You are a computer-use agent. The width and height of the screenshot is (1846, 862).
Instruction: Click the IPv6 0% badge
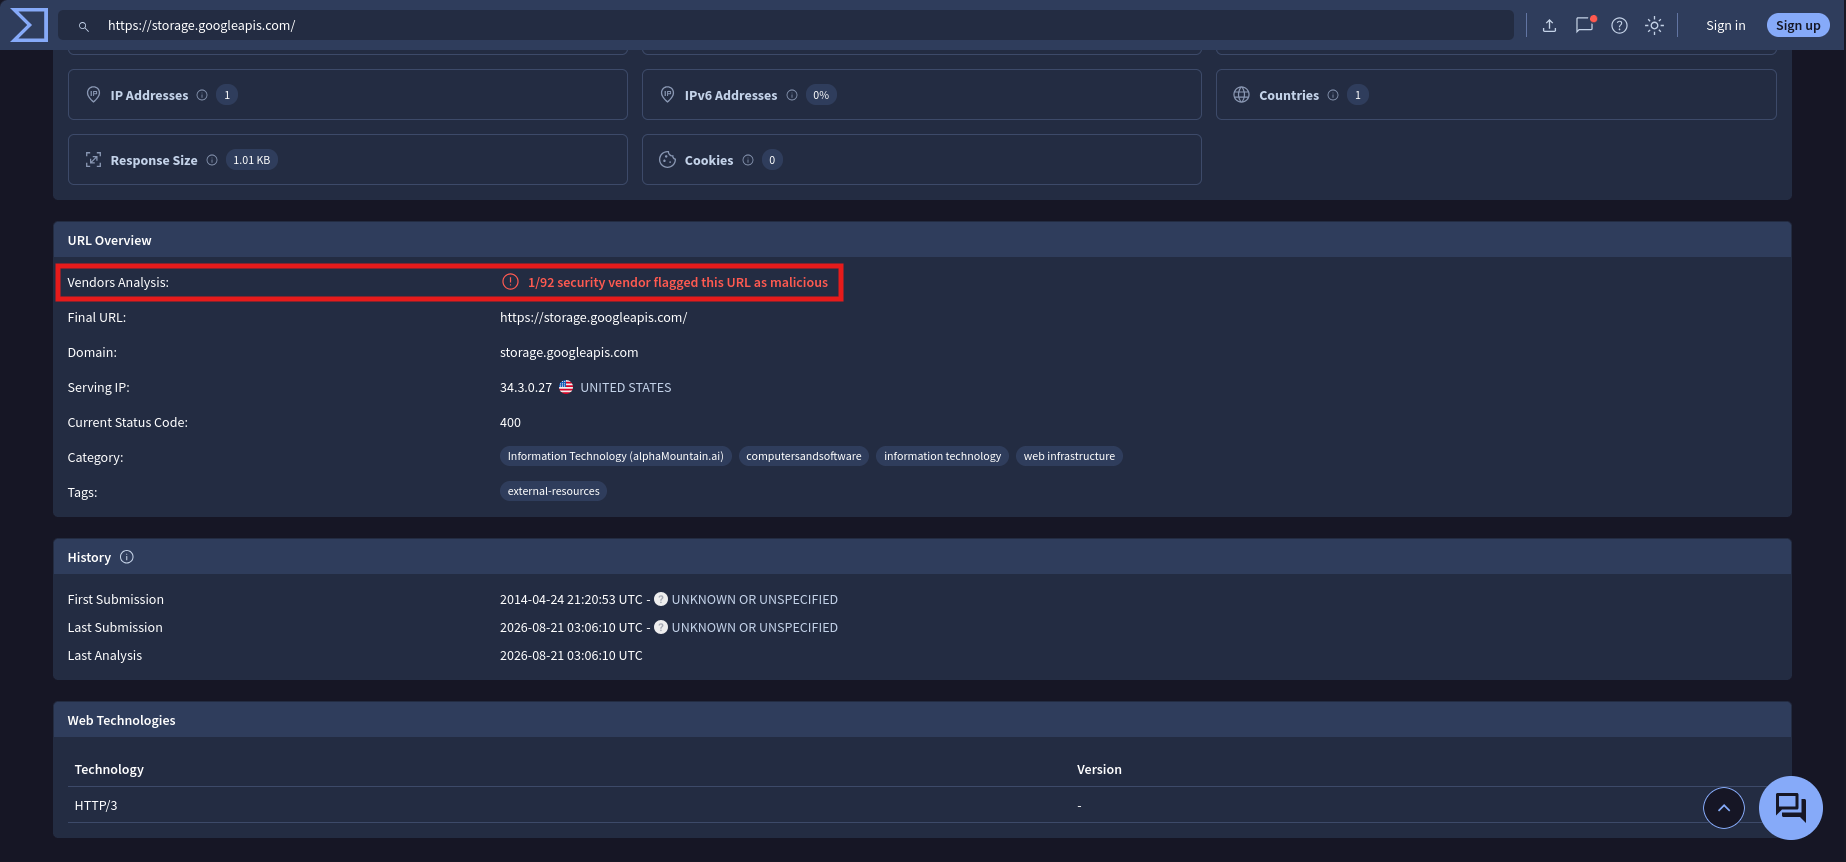[821, 95]
